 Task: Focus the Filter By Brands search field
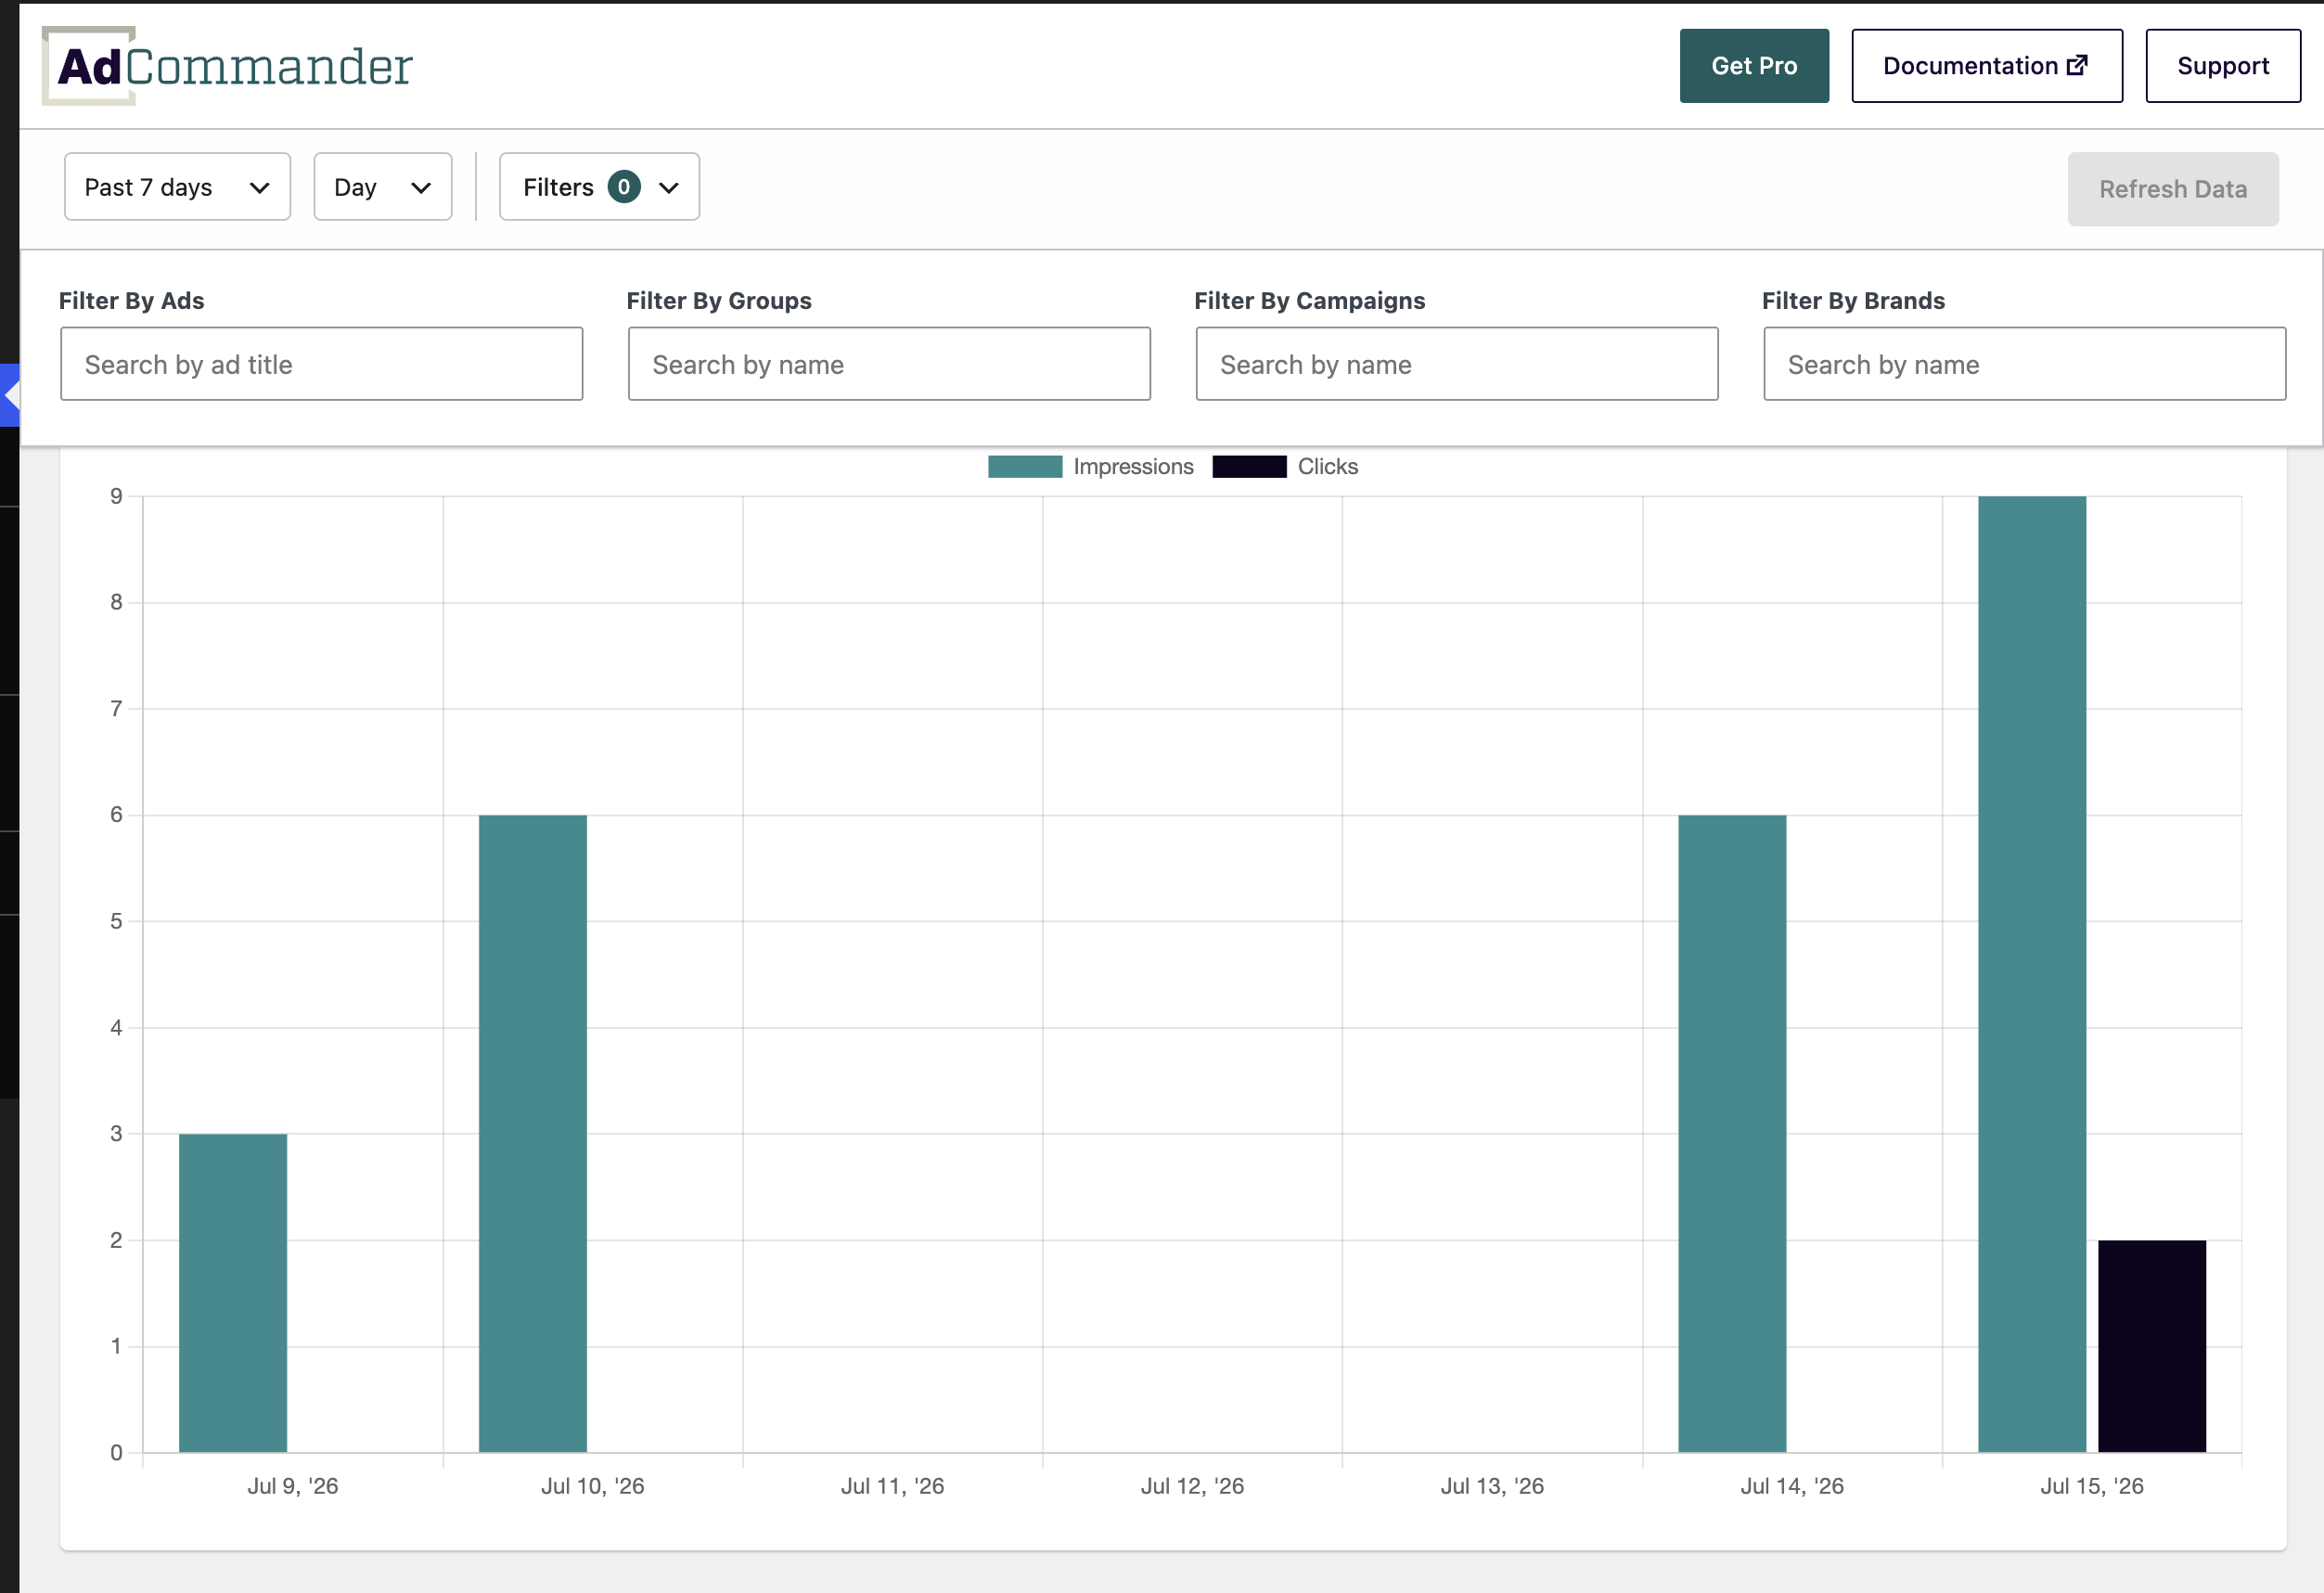pyautogui.click(x=2024, y=364)
